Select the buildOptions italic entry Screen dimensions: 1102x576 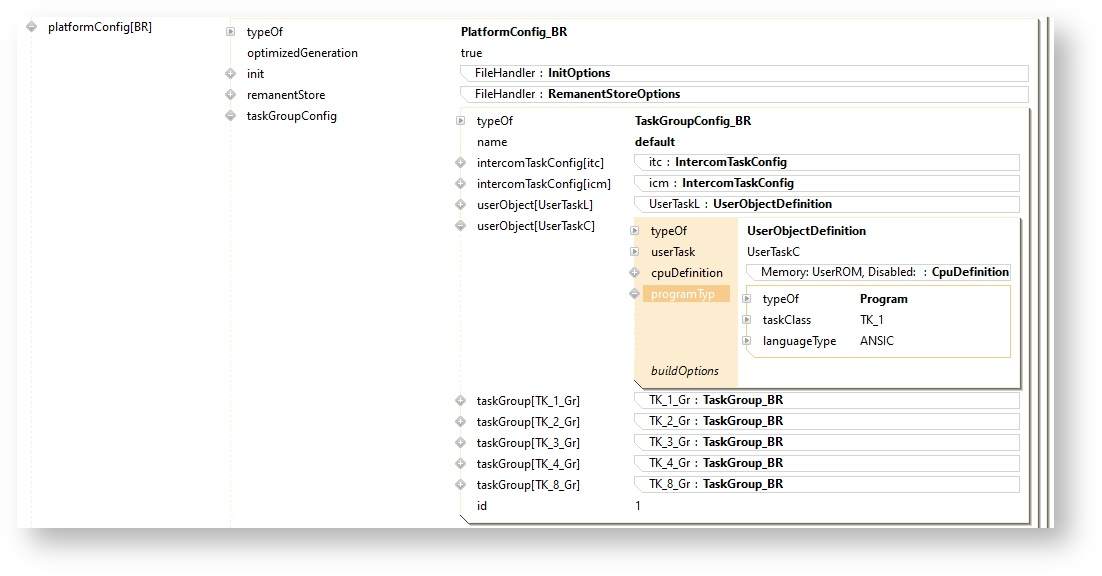click(685, 371)
